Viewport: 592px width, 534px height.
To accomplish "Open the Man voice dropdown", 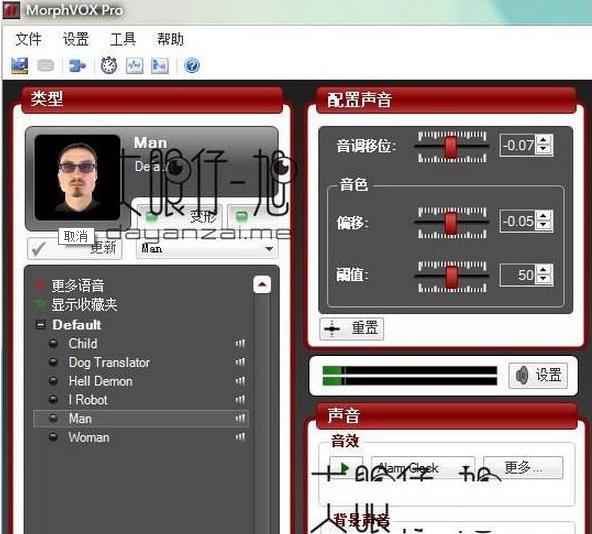I will click(207, 248).
